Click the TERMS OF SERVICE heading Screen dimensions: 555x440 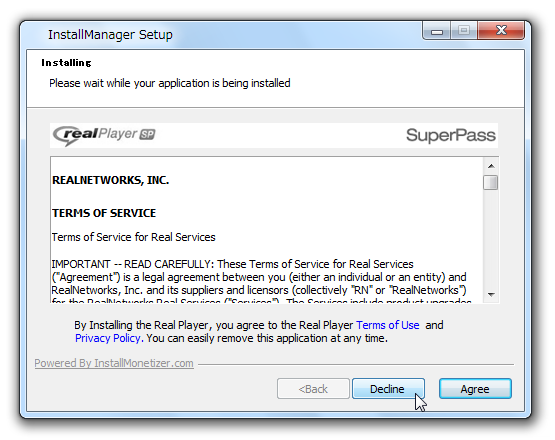click(x=104, y=213)
